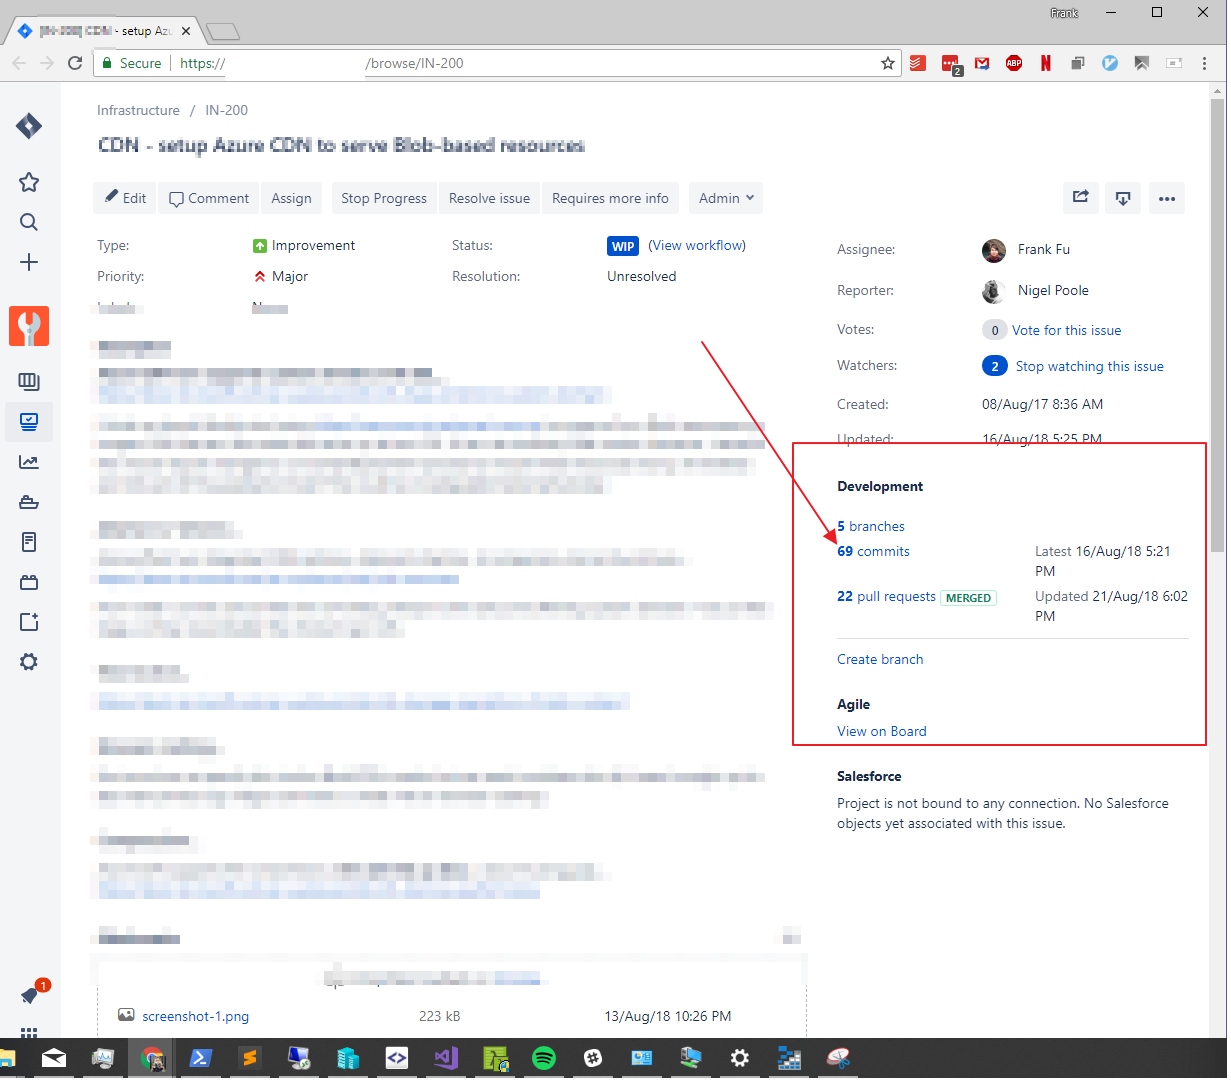Image resolution: width=1231 pixels, height=1081 pixels.
Task: Share this issue via share icon
Action: tap(1081, 198)
